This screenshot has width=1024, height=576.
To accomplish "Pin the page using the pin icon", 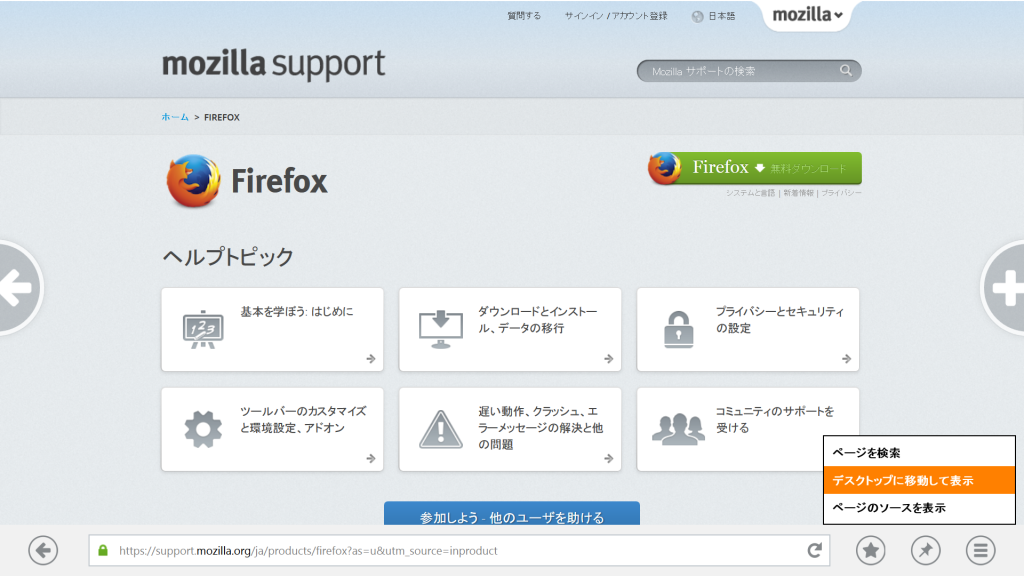I will 925,551.
